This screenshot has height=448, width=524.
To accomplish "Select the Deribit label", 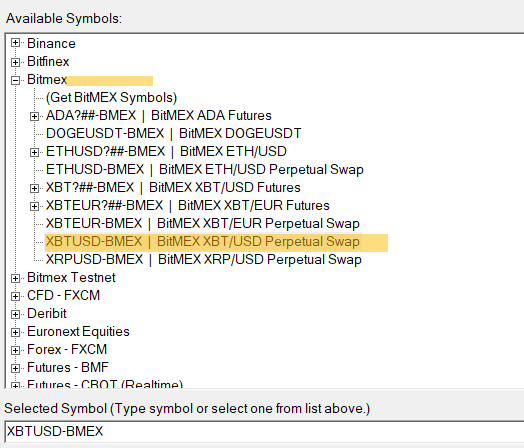I will coord(47,314).
